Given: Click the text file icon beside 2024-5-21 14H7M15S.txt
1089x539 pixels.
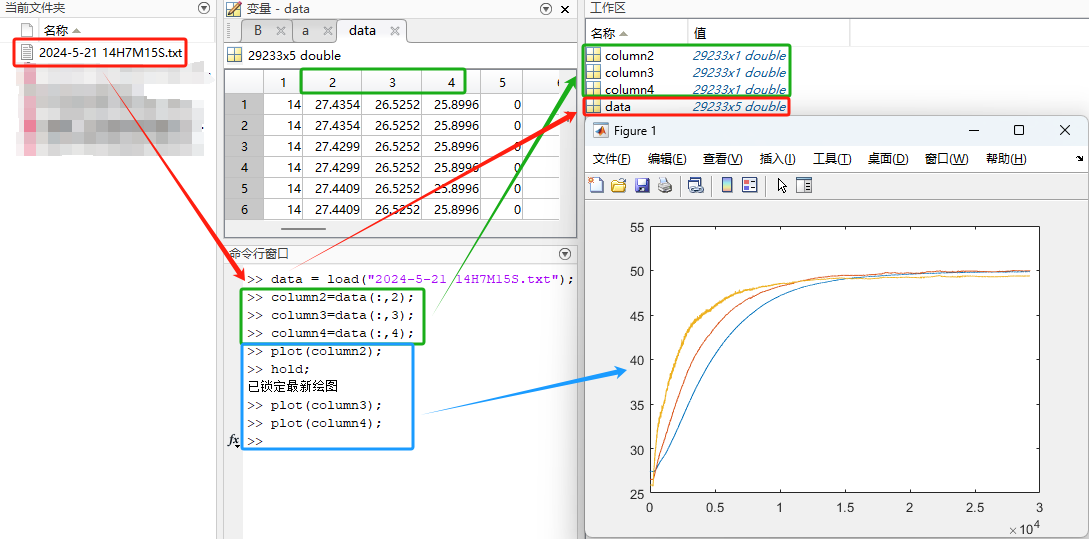Looking at the screenshot, I should click(x=27, y=52).
